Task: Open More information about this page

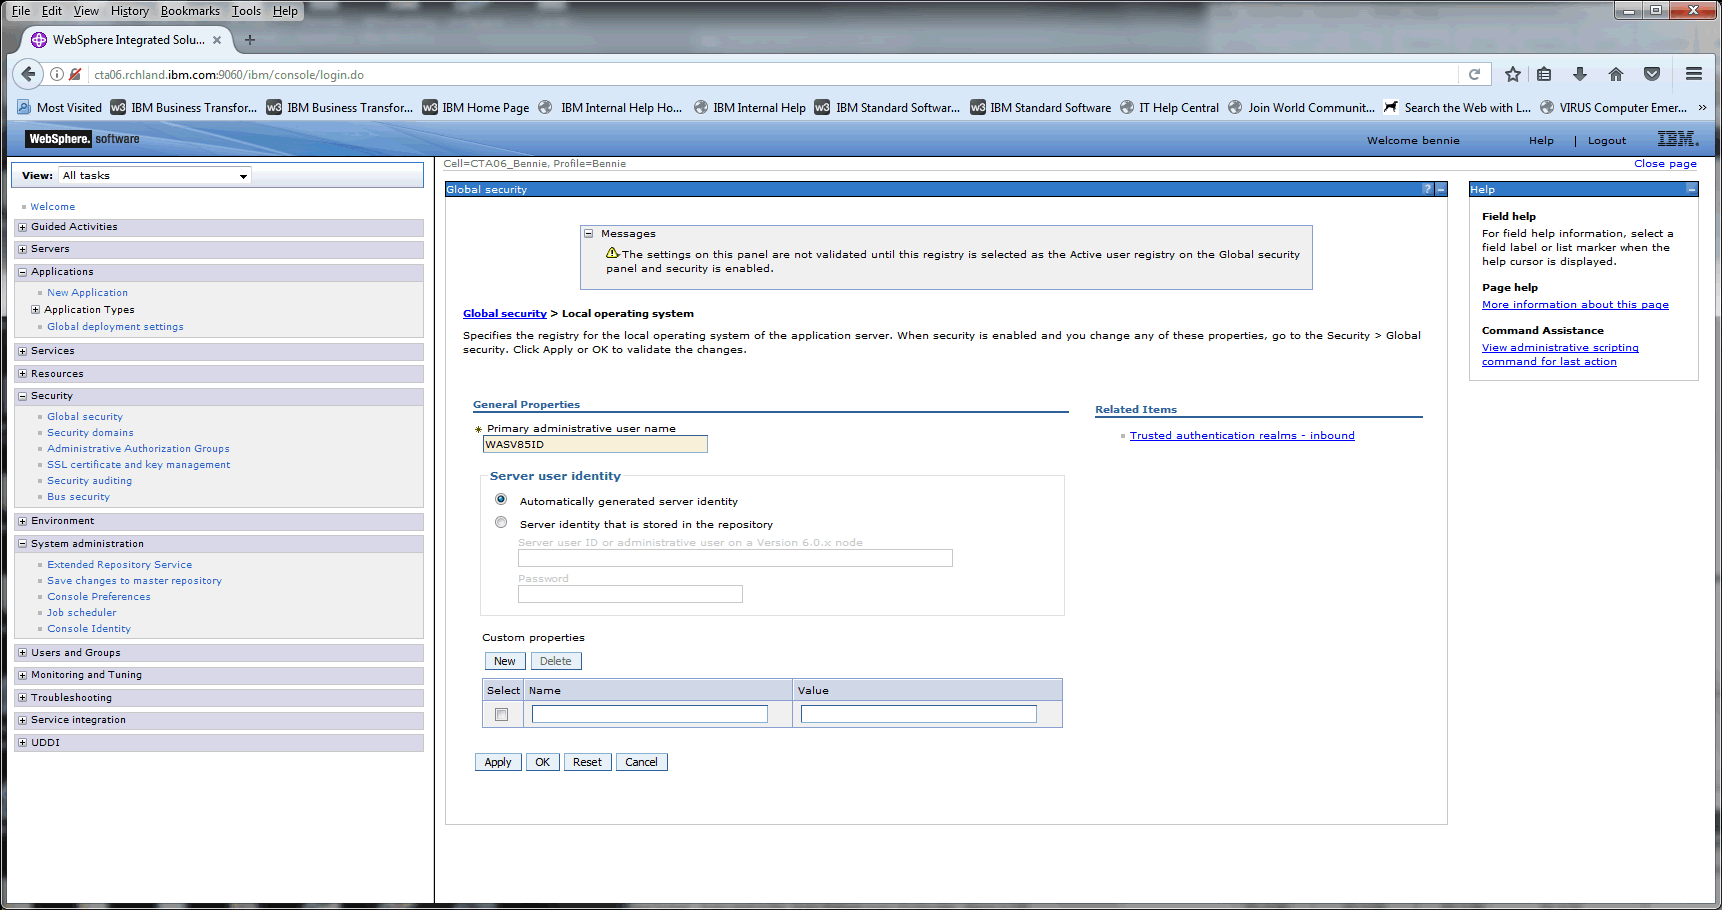Action: click(1575, 305)
